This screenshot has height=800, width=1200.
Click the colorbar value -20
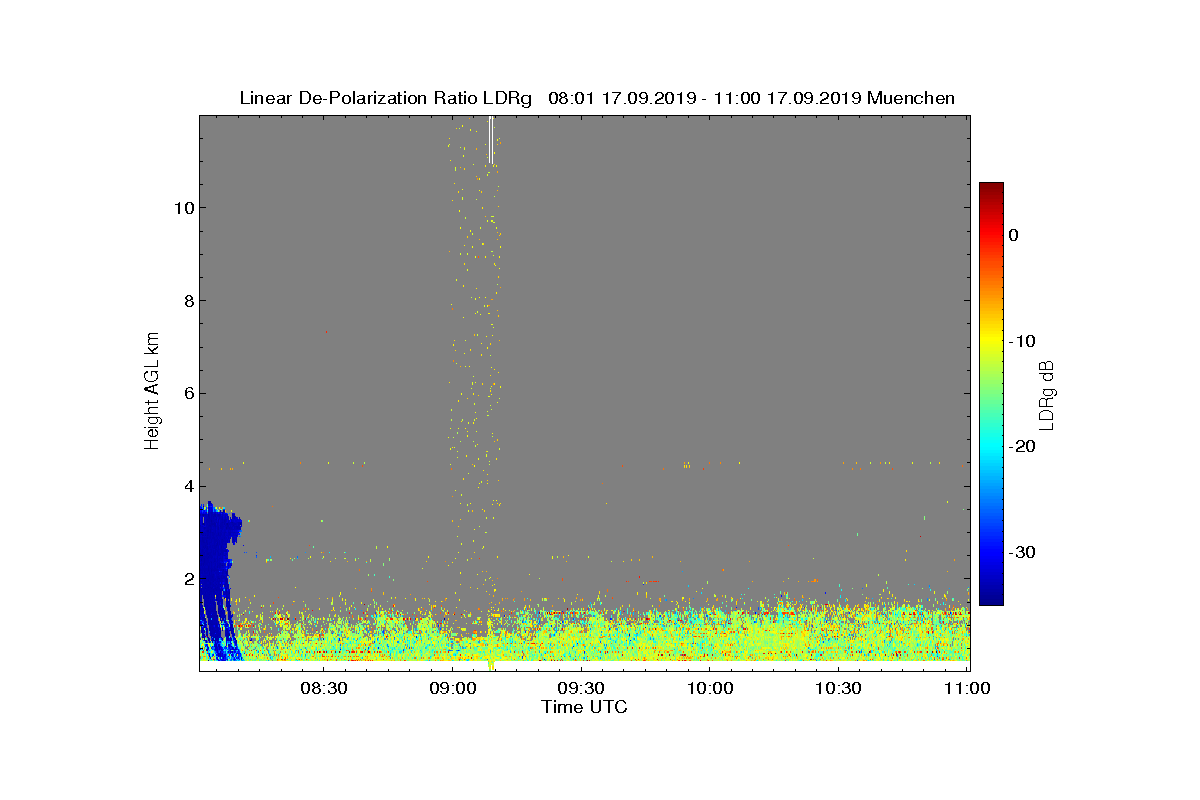1022,447
